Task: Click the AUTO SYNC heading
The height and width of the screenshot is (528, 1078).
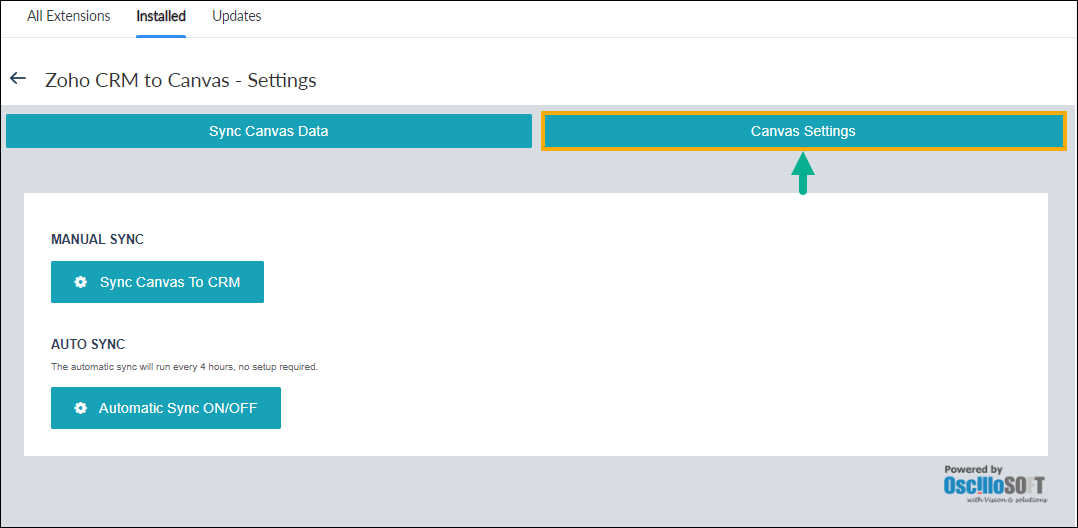Action: (x=88, y=344)
